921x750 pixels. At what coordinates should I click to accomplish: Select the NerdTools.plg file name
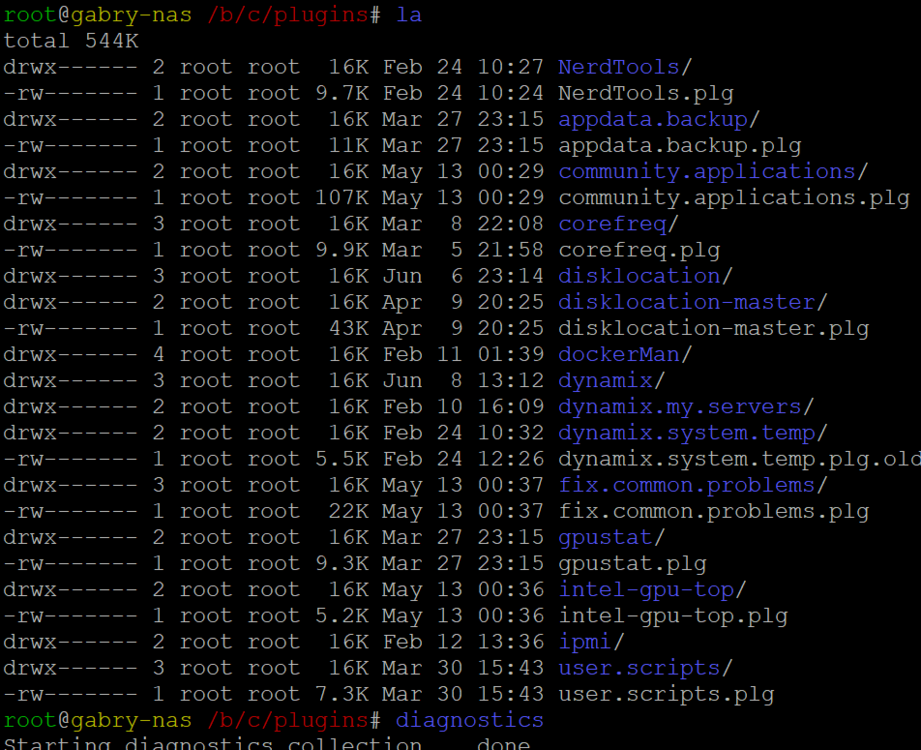click(646, 93)
